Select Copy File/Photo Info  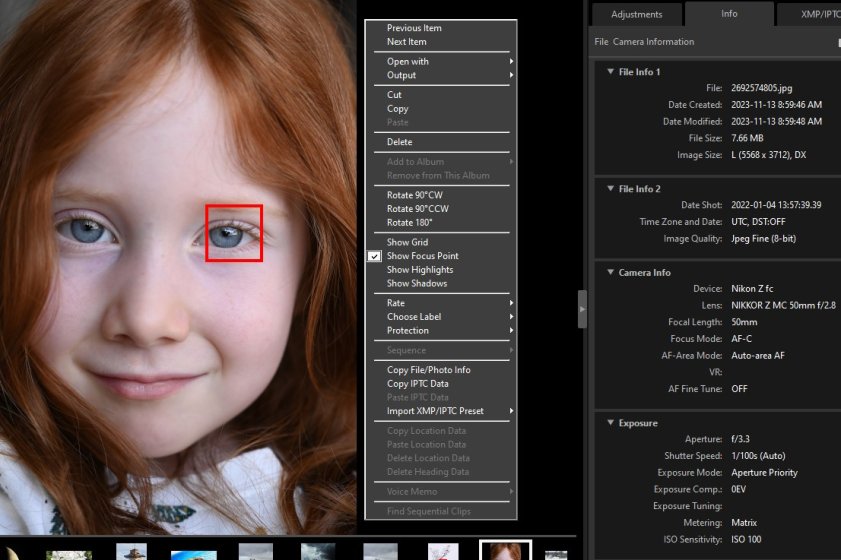(429, 370)
